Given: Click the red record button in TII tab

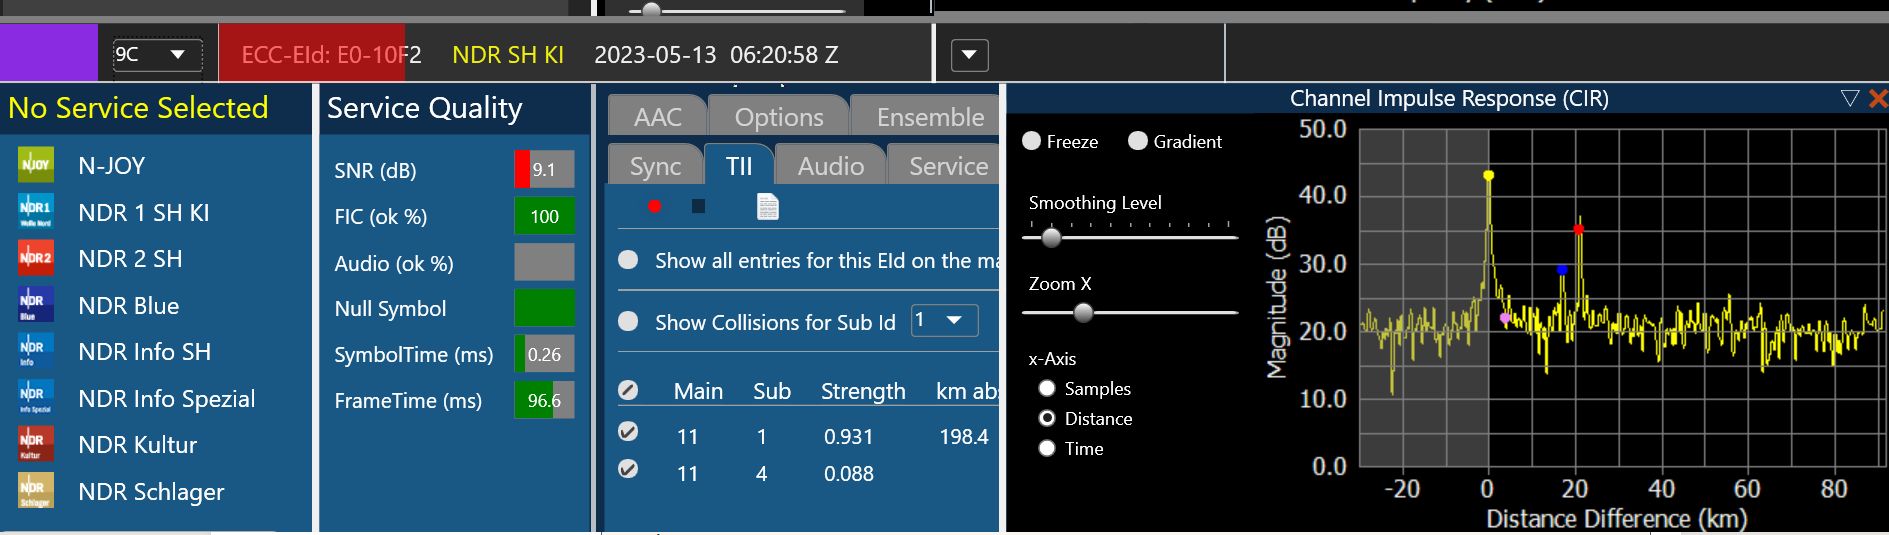Looking at the screenshot, I should 654,206.
